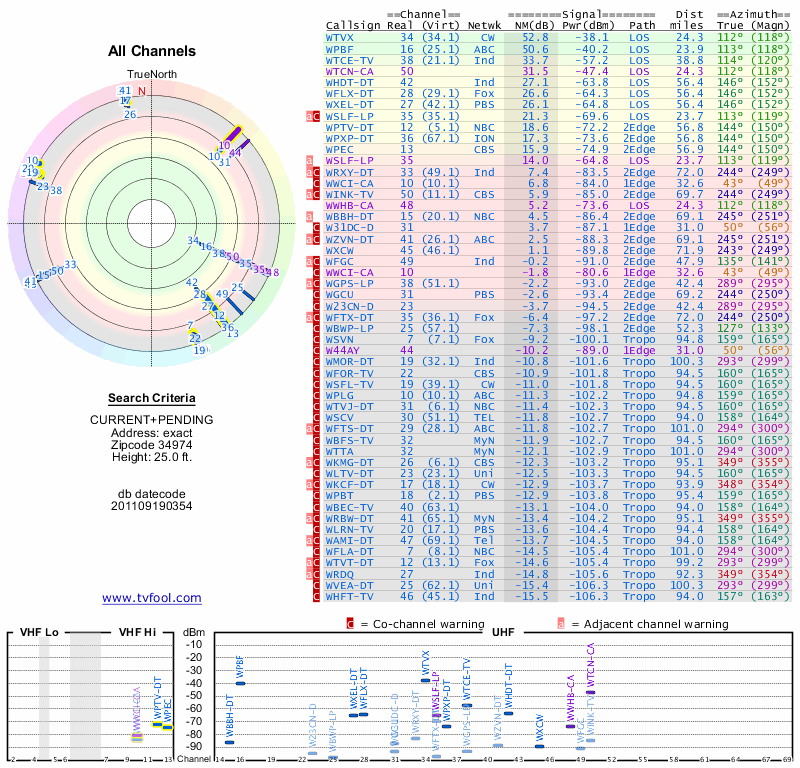Click the WXCW marker in UHF chart
Screen dimensions: 800x768
click(539, 747)
